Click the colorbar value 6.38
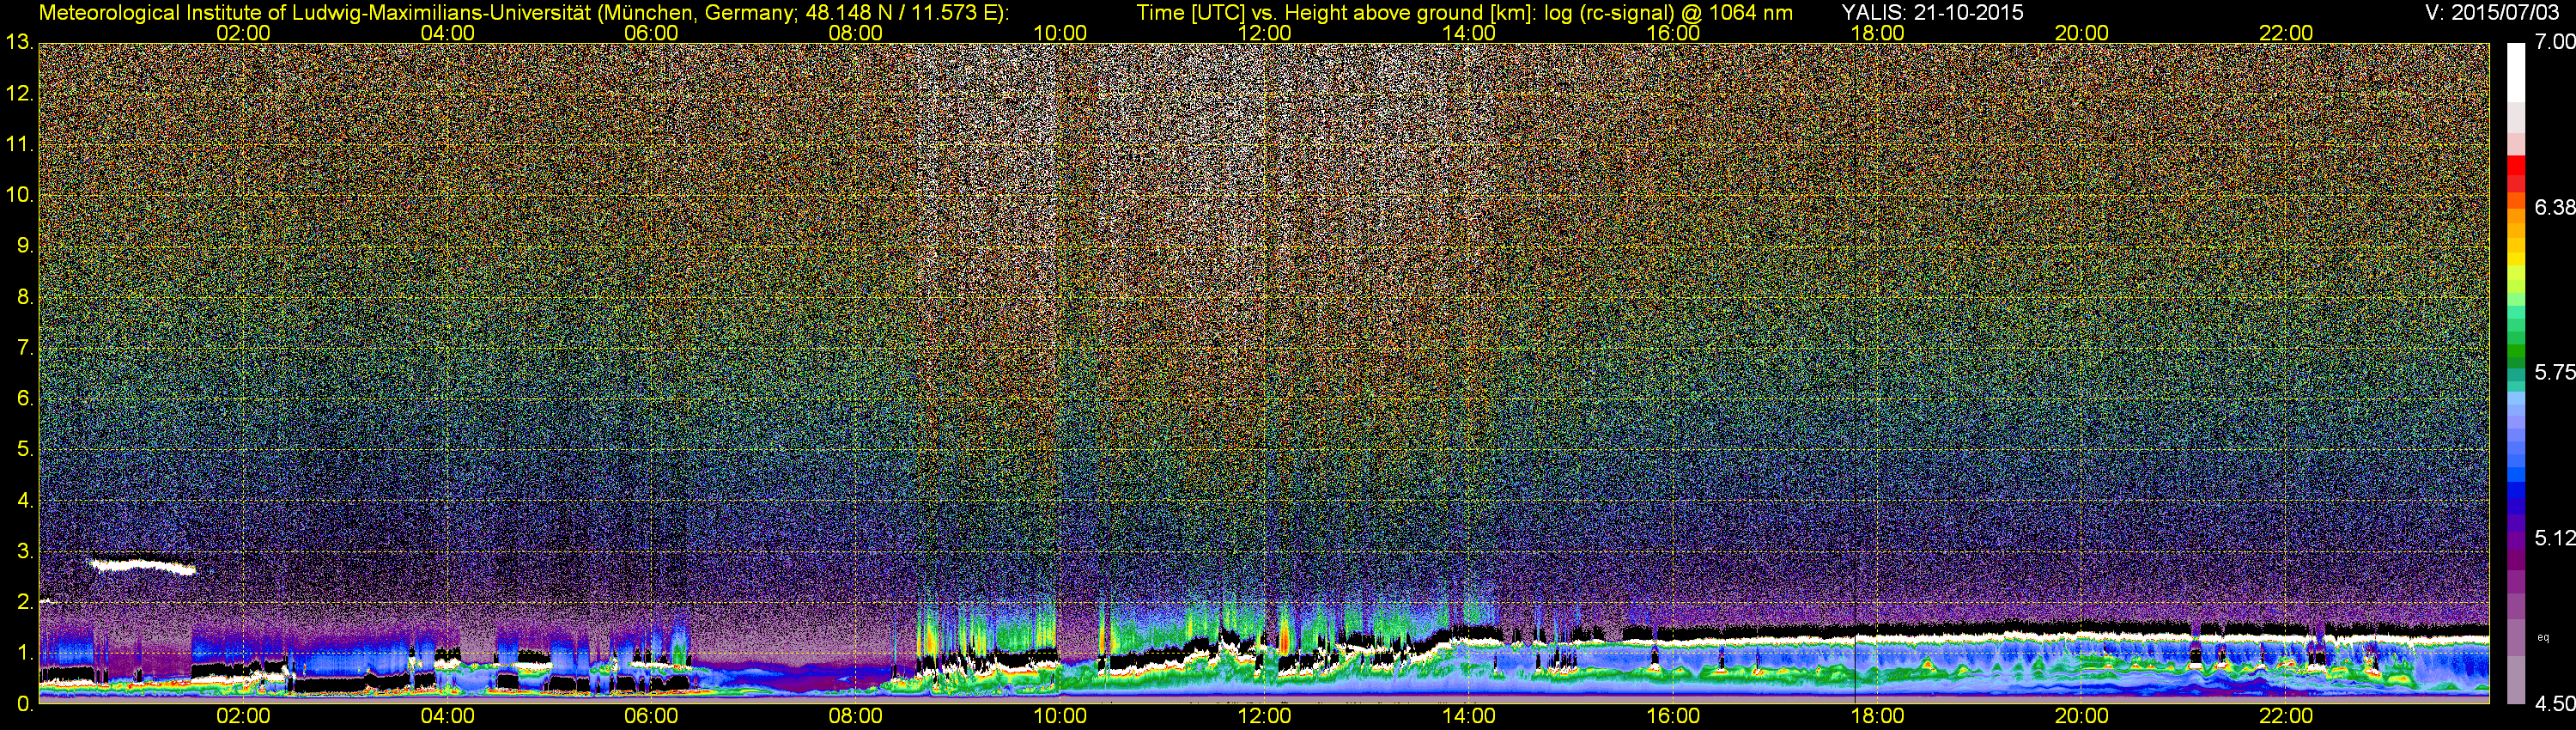 [x=2554, y=207]
